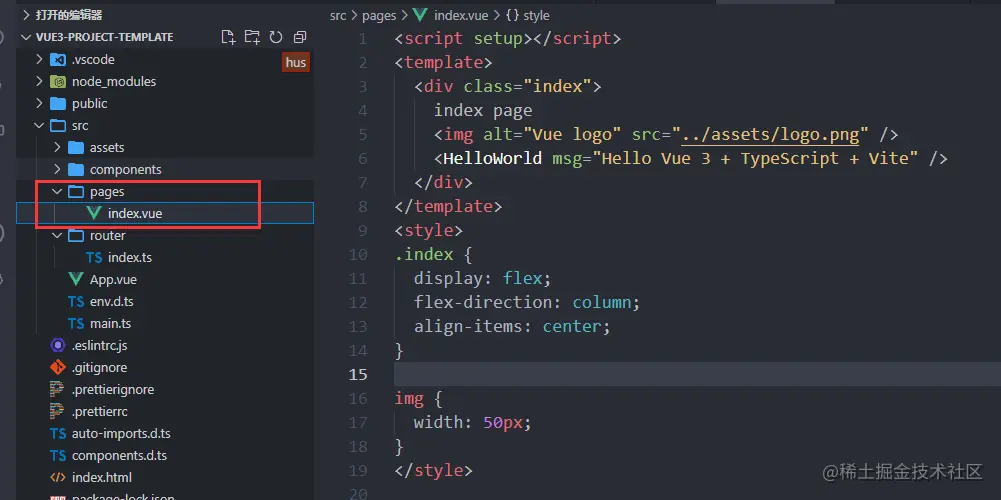Image resolution: width=1001 pixels, height=500 pixels.
Task: Click the hus badge in explorer
Action: coord(296,62)
